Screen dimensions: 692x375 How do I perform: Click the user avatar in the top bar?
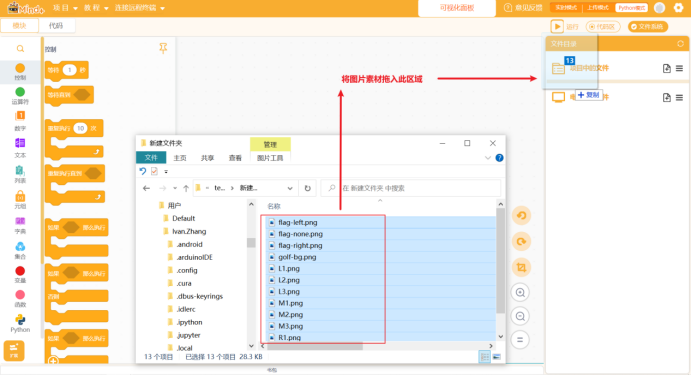coord(660,8)
